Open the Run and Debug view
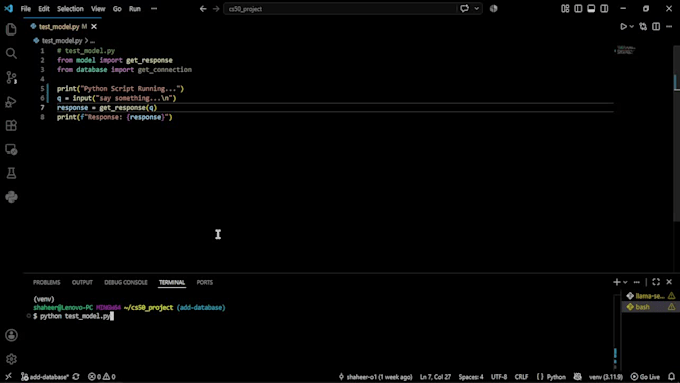Viewport: 680px width, 383px height. [11, 102]
